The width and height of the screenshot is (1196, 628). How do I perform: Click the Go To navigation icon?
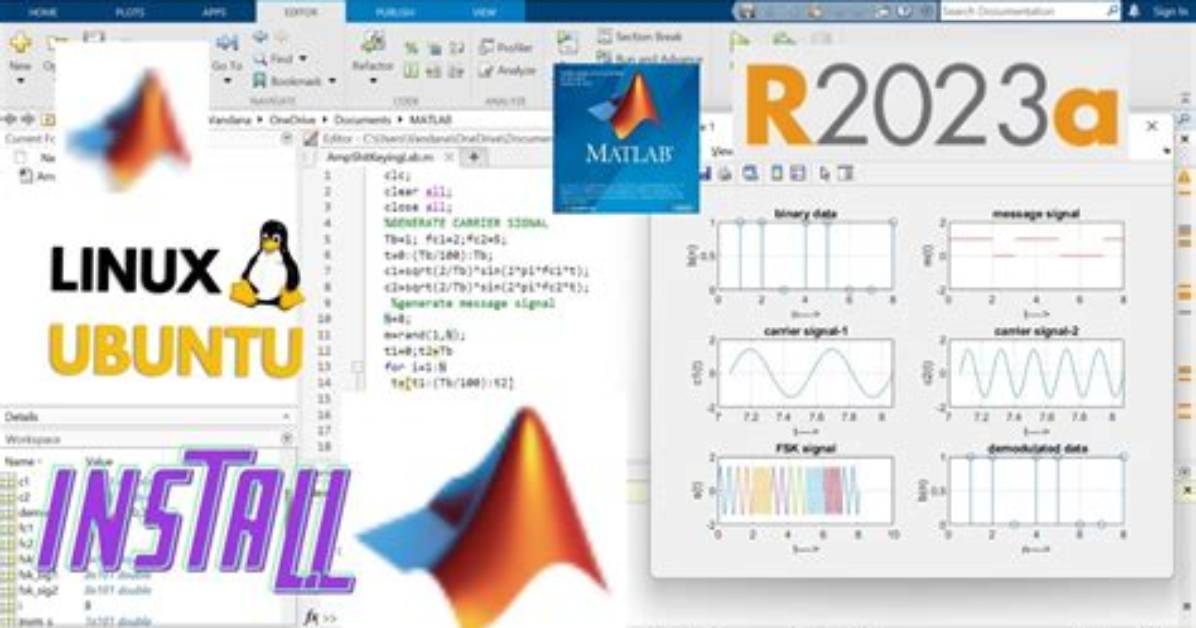227,43
